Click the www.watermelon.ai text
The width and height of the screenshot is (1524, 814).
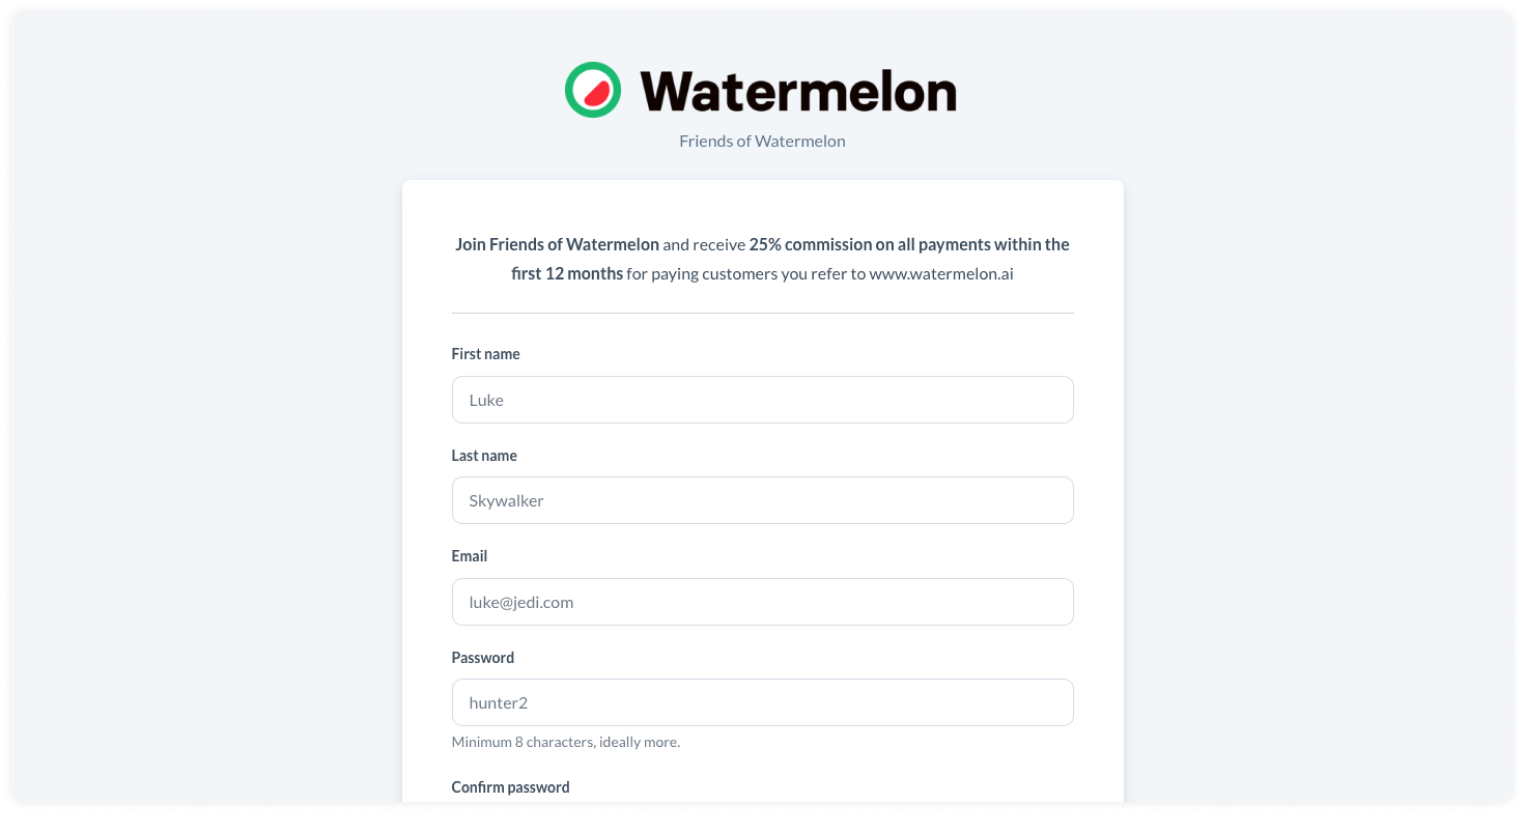pos(941,274)
